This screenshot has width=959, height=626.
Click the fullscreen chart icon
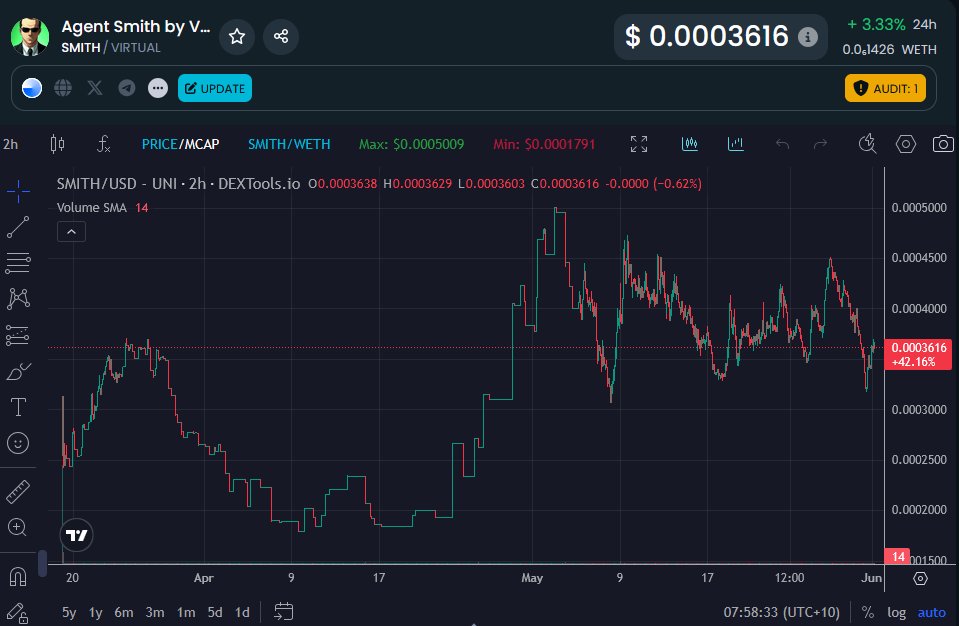639,144
